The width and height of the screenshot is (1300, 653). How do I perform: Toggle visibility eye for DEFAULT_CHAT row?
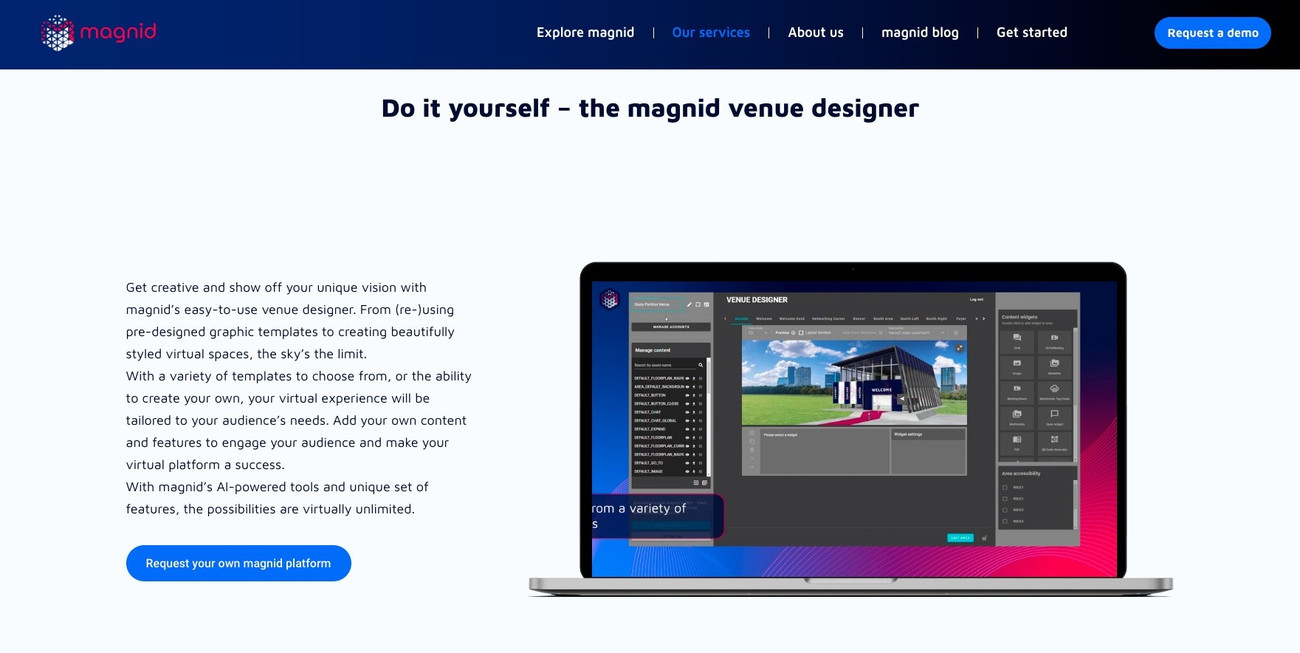point(687,412)
